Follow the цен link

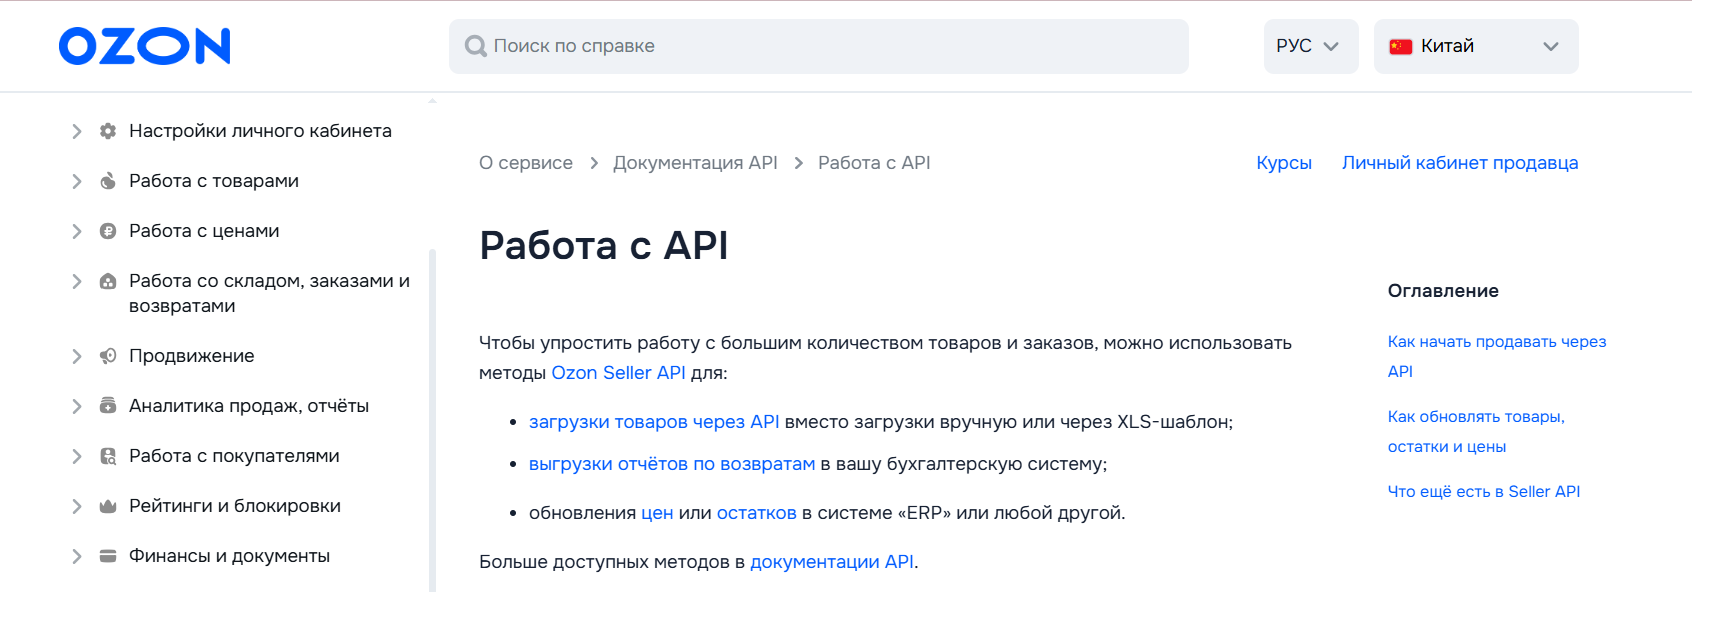pyautogui.click(x=657, y=513)
